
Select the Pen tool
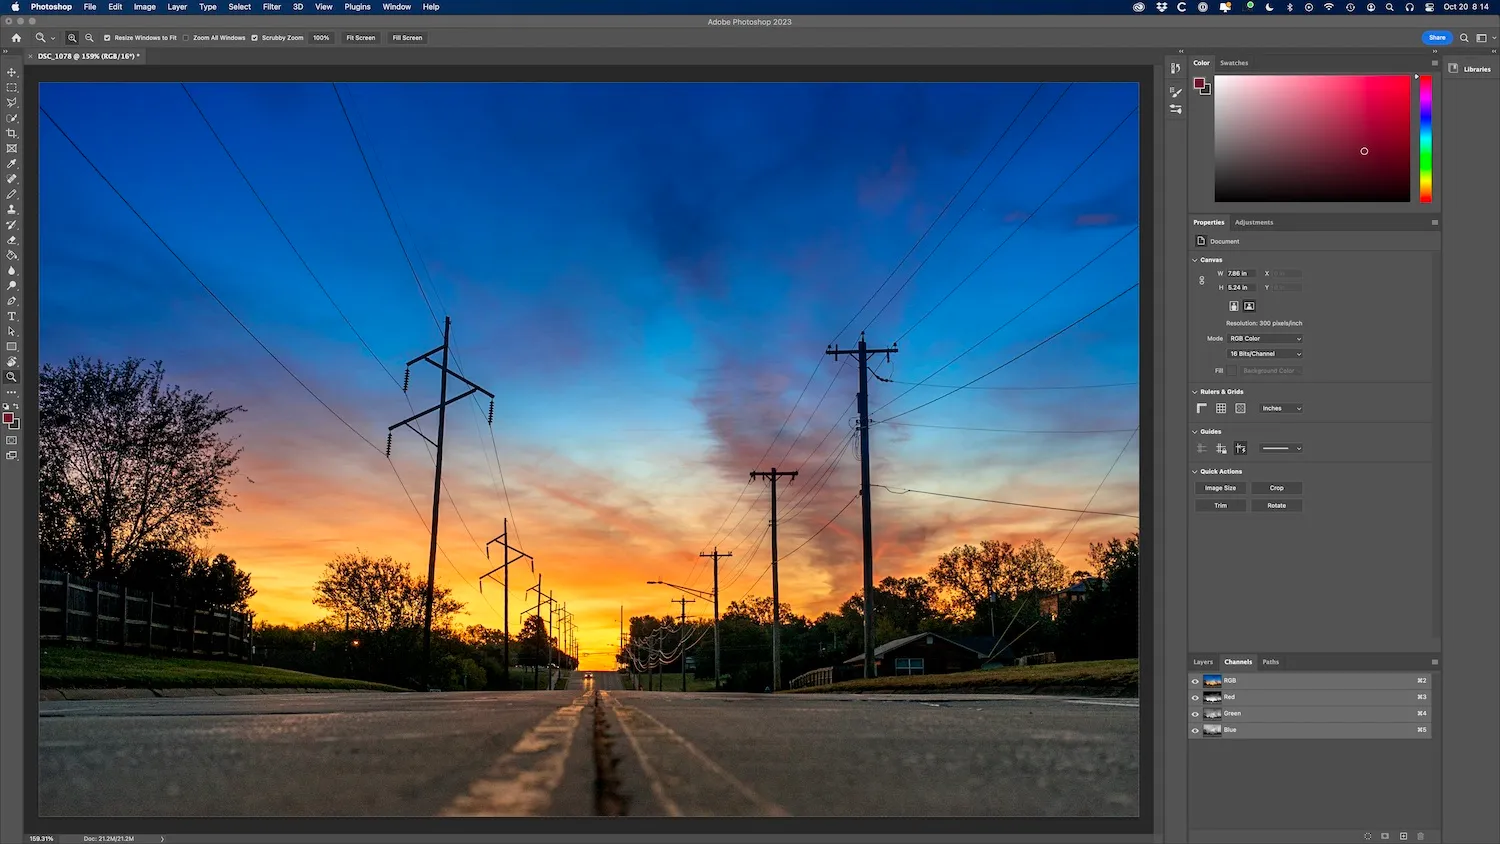(12, 301)
